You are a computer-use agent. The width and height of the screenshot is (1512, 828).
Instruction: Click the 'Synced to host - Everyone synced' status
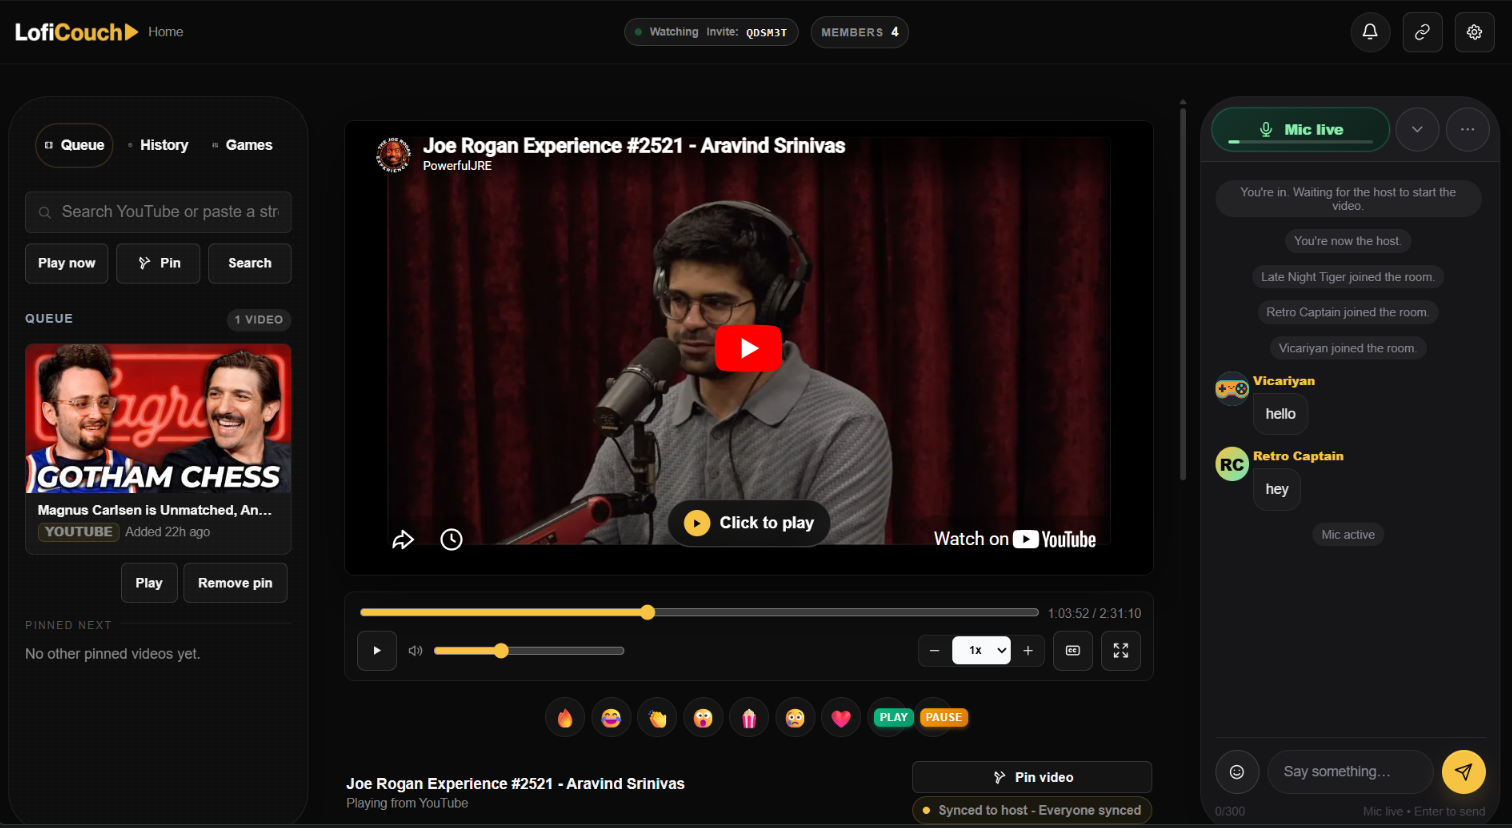pyautogui.click(x=1032, y=810)
